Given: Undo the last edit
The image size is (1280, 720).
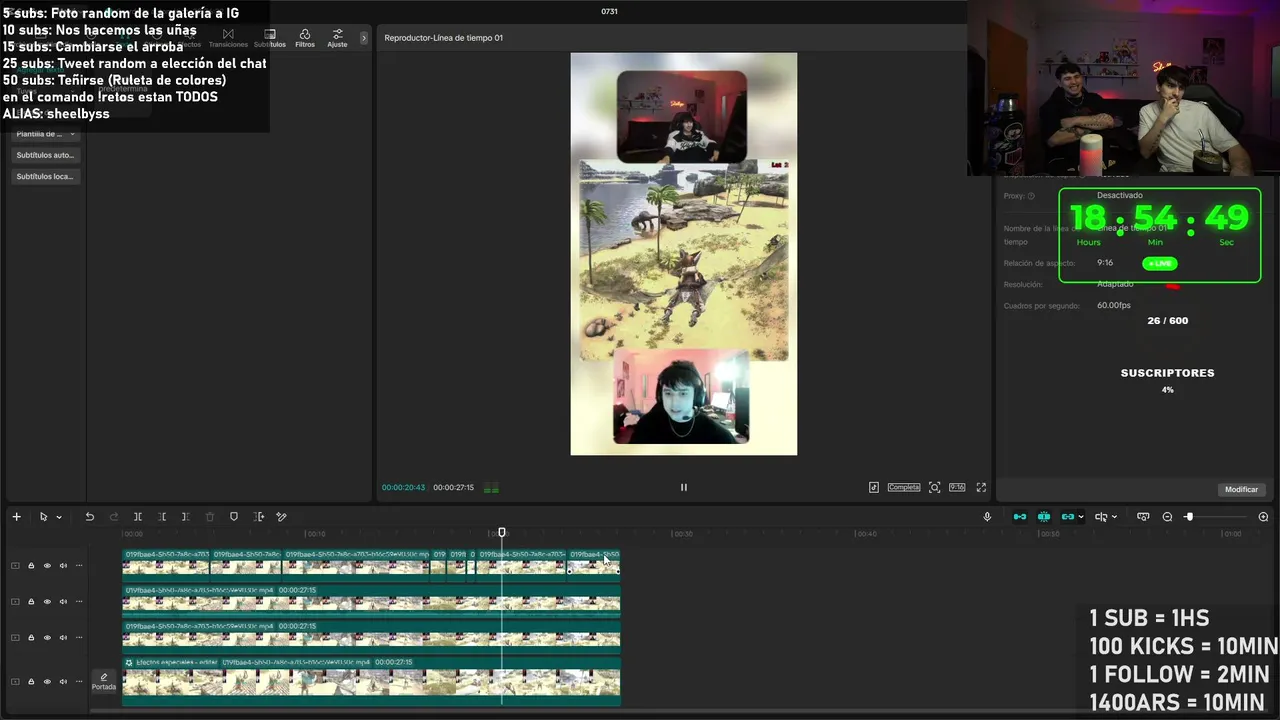Looking at the screenshot, I should coord(89,517).
